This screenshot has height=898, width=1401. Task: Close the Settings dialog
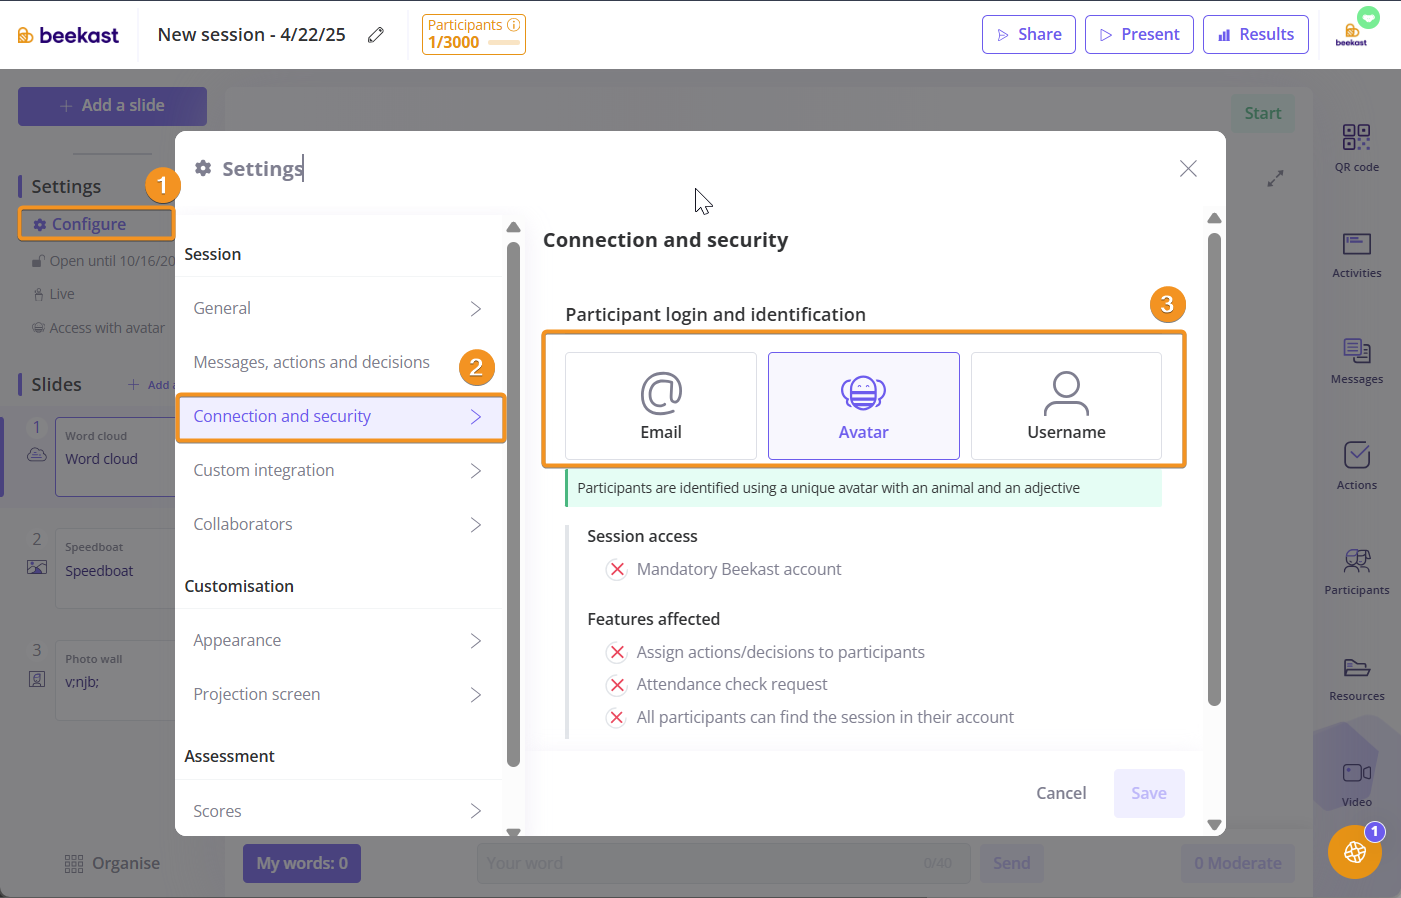tap(1188, 169)
